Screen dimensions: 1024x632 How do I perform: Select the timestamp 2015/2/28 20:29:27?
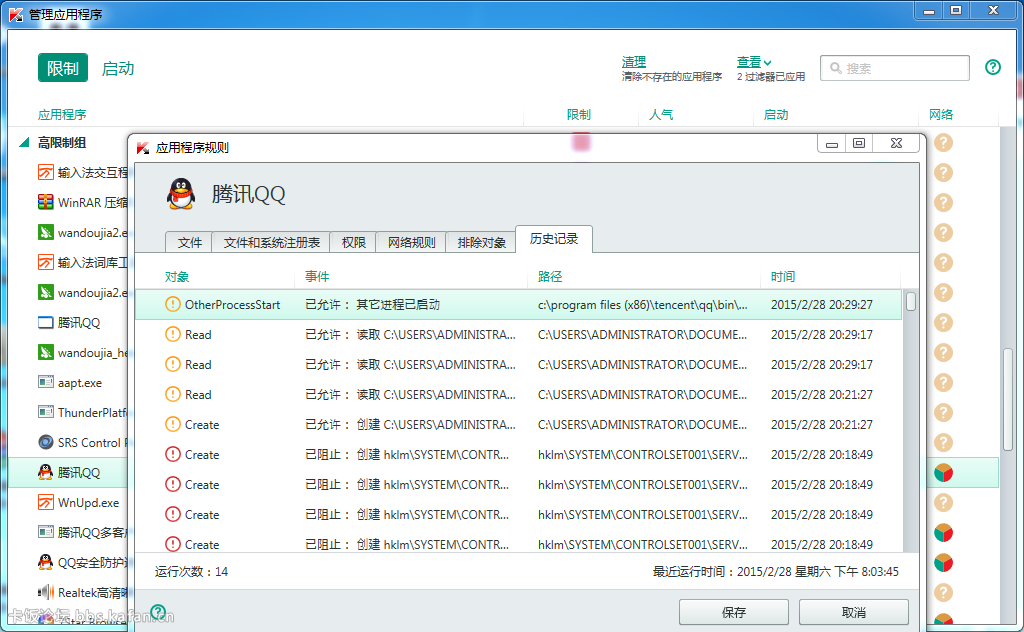(822, 305)
